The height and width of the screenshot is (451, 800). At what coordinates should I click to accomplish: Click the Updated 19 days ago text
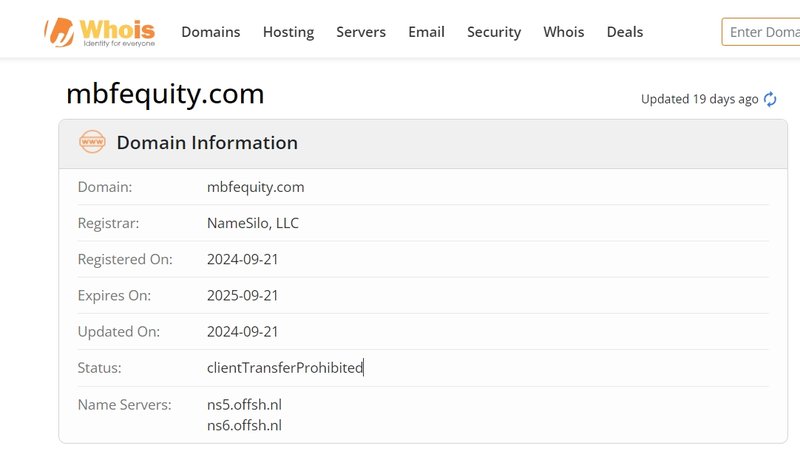click(x=699, y=99)
